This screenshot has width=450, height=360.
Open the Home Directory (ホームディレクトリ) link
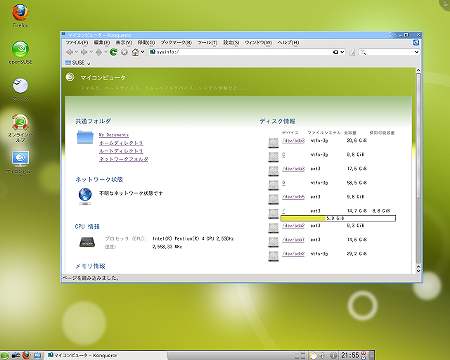pos(121,143)
